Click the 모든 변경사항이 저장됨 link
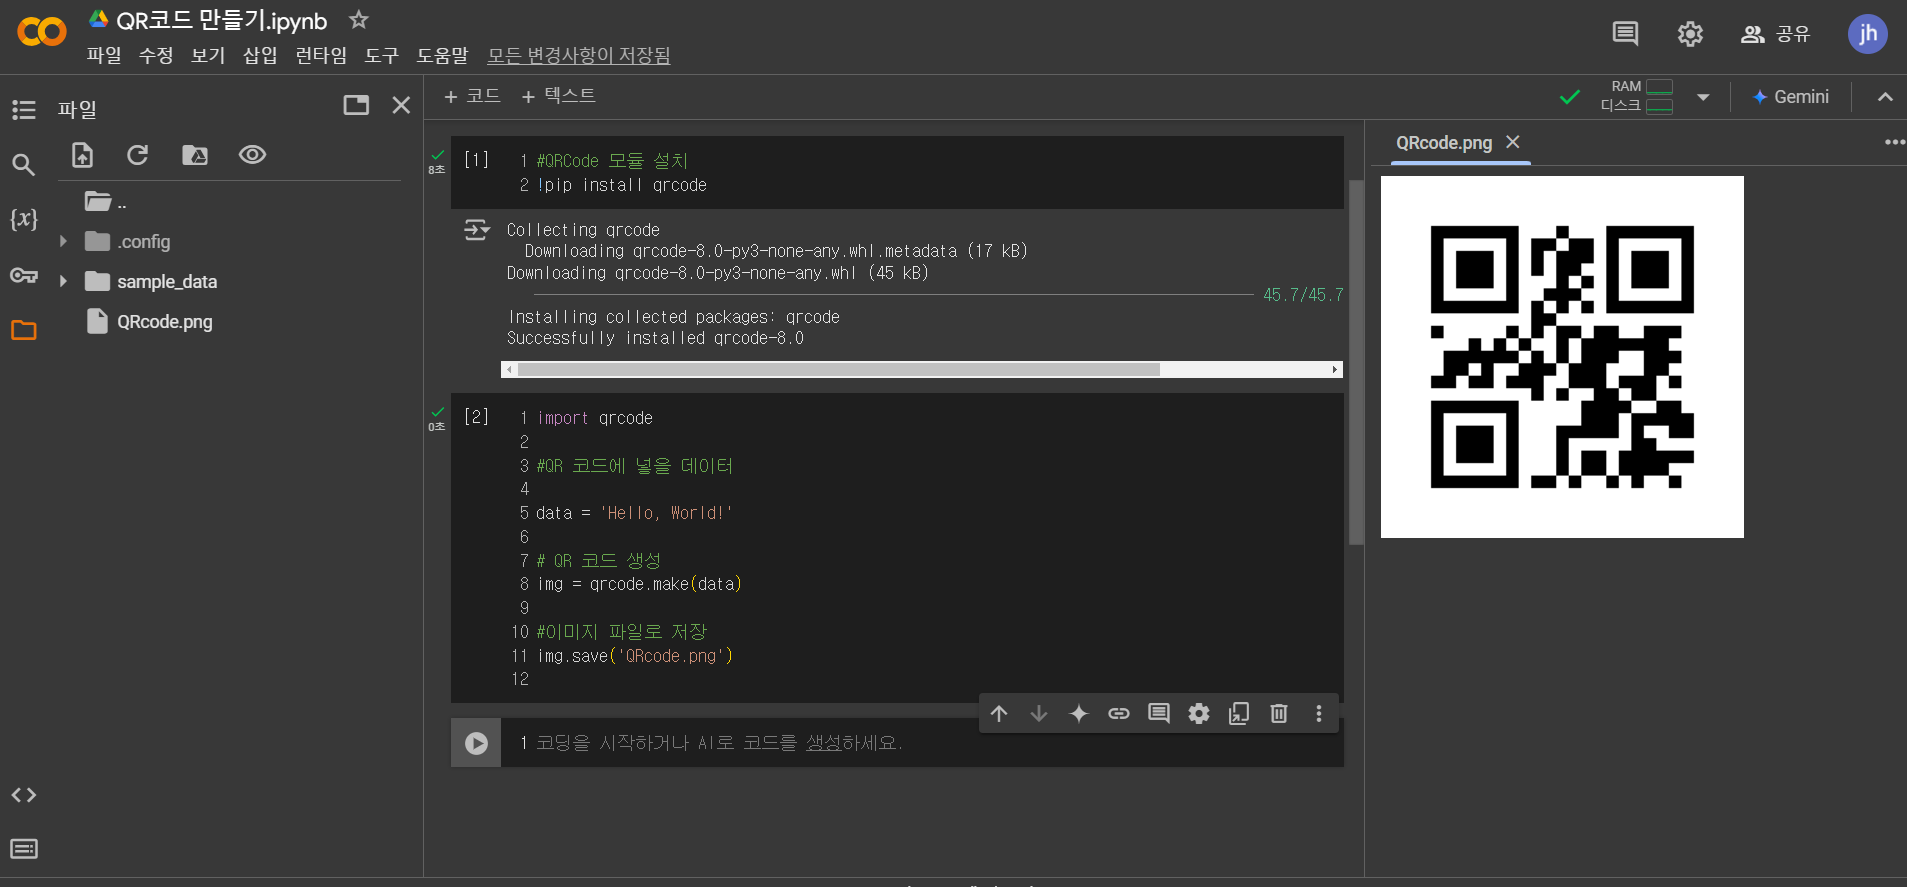This screenshot has width=1907, height=887. [x=579, y=56]
